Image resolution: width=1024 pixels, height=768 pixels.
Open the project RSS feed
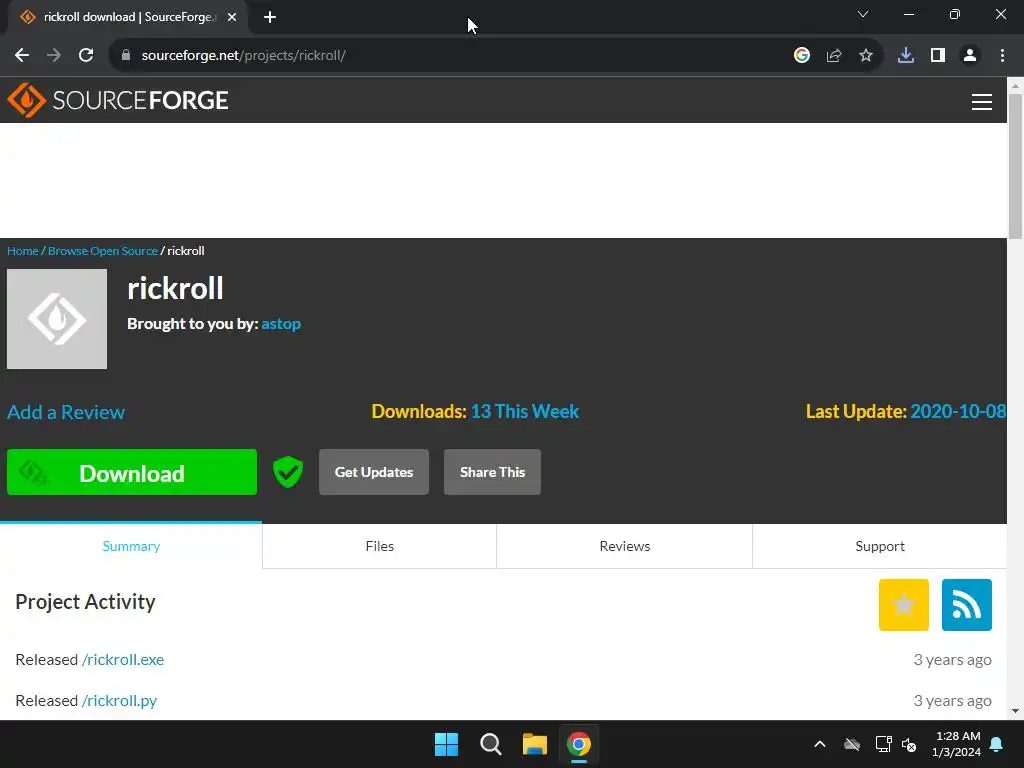[967, 605]
